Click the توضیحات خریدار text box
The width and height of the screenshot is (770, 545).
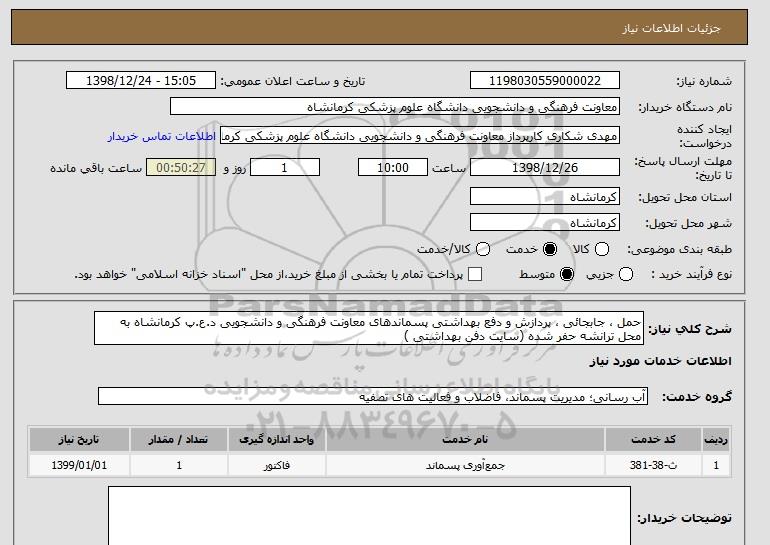tap(369, 516)
